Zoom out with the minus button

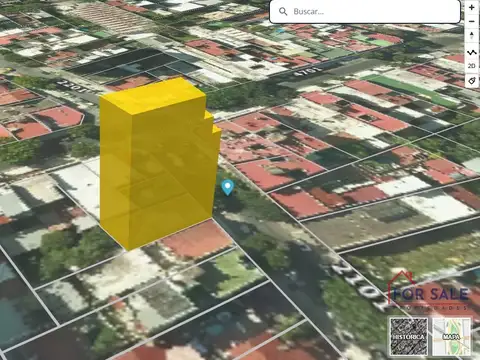472,22
